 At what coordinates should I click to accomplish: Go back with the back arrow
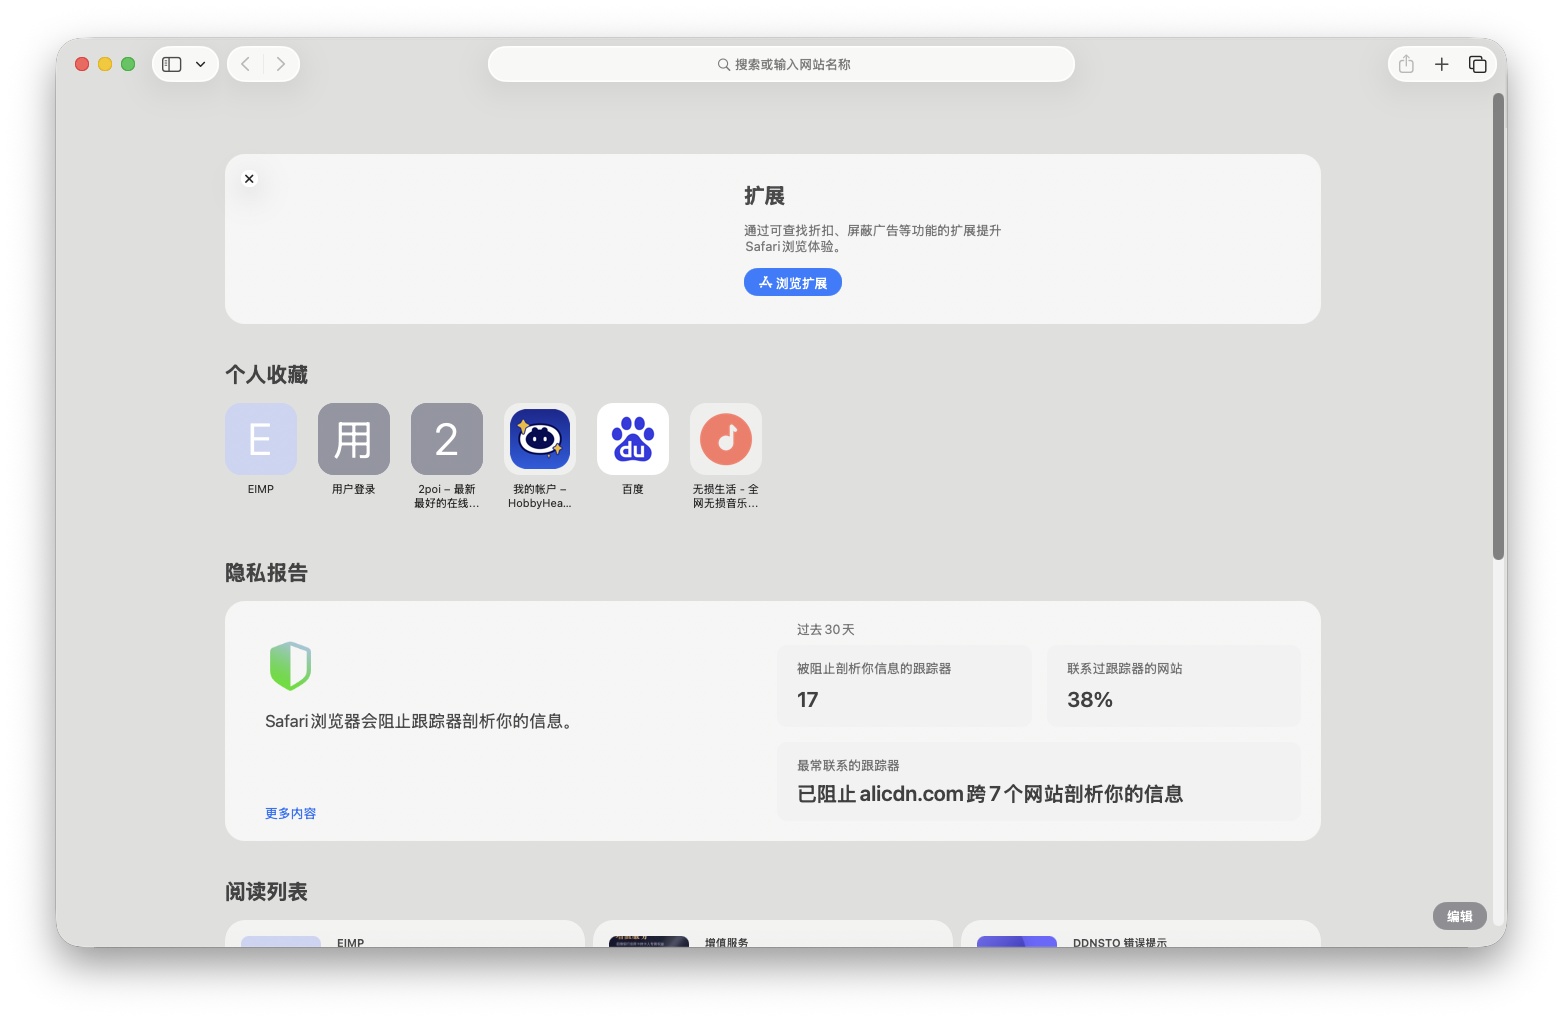pos(246,64)
